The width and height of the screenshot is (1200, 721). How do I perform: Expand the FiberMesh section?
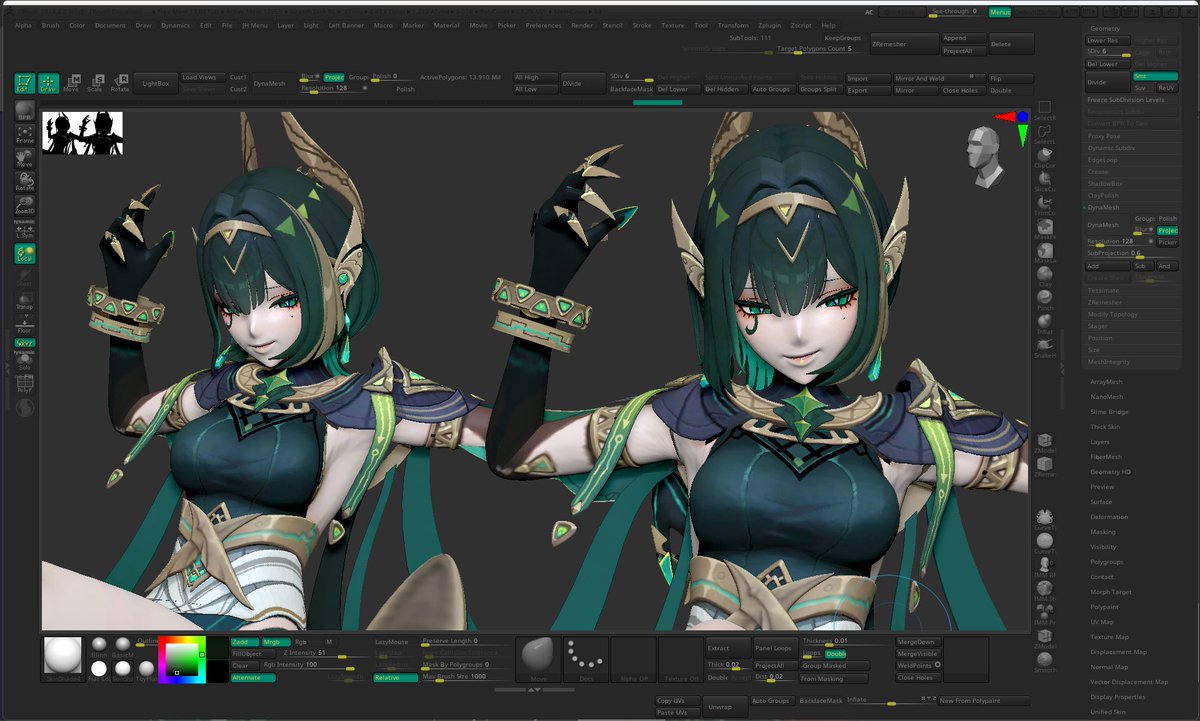pyautogui.click(x=1106, y=457)
